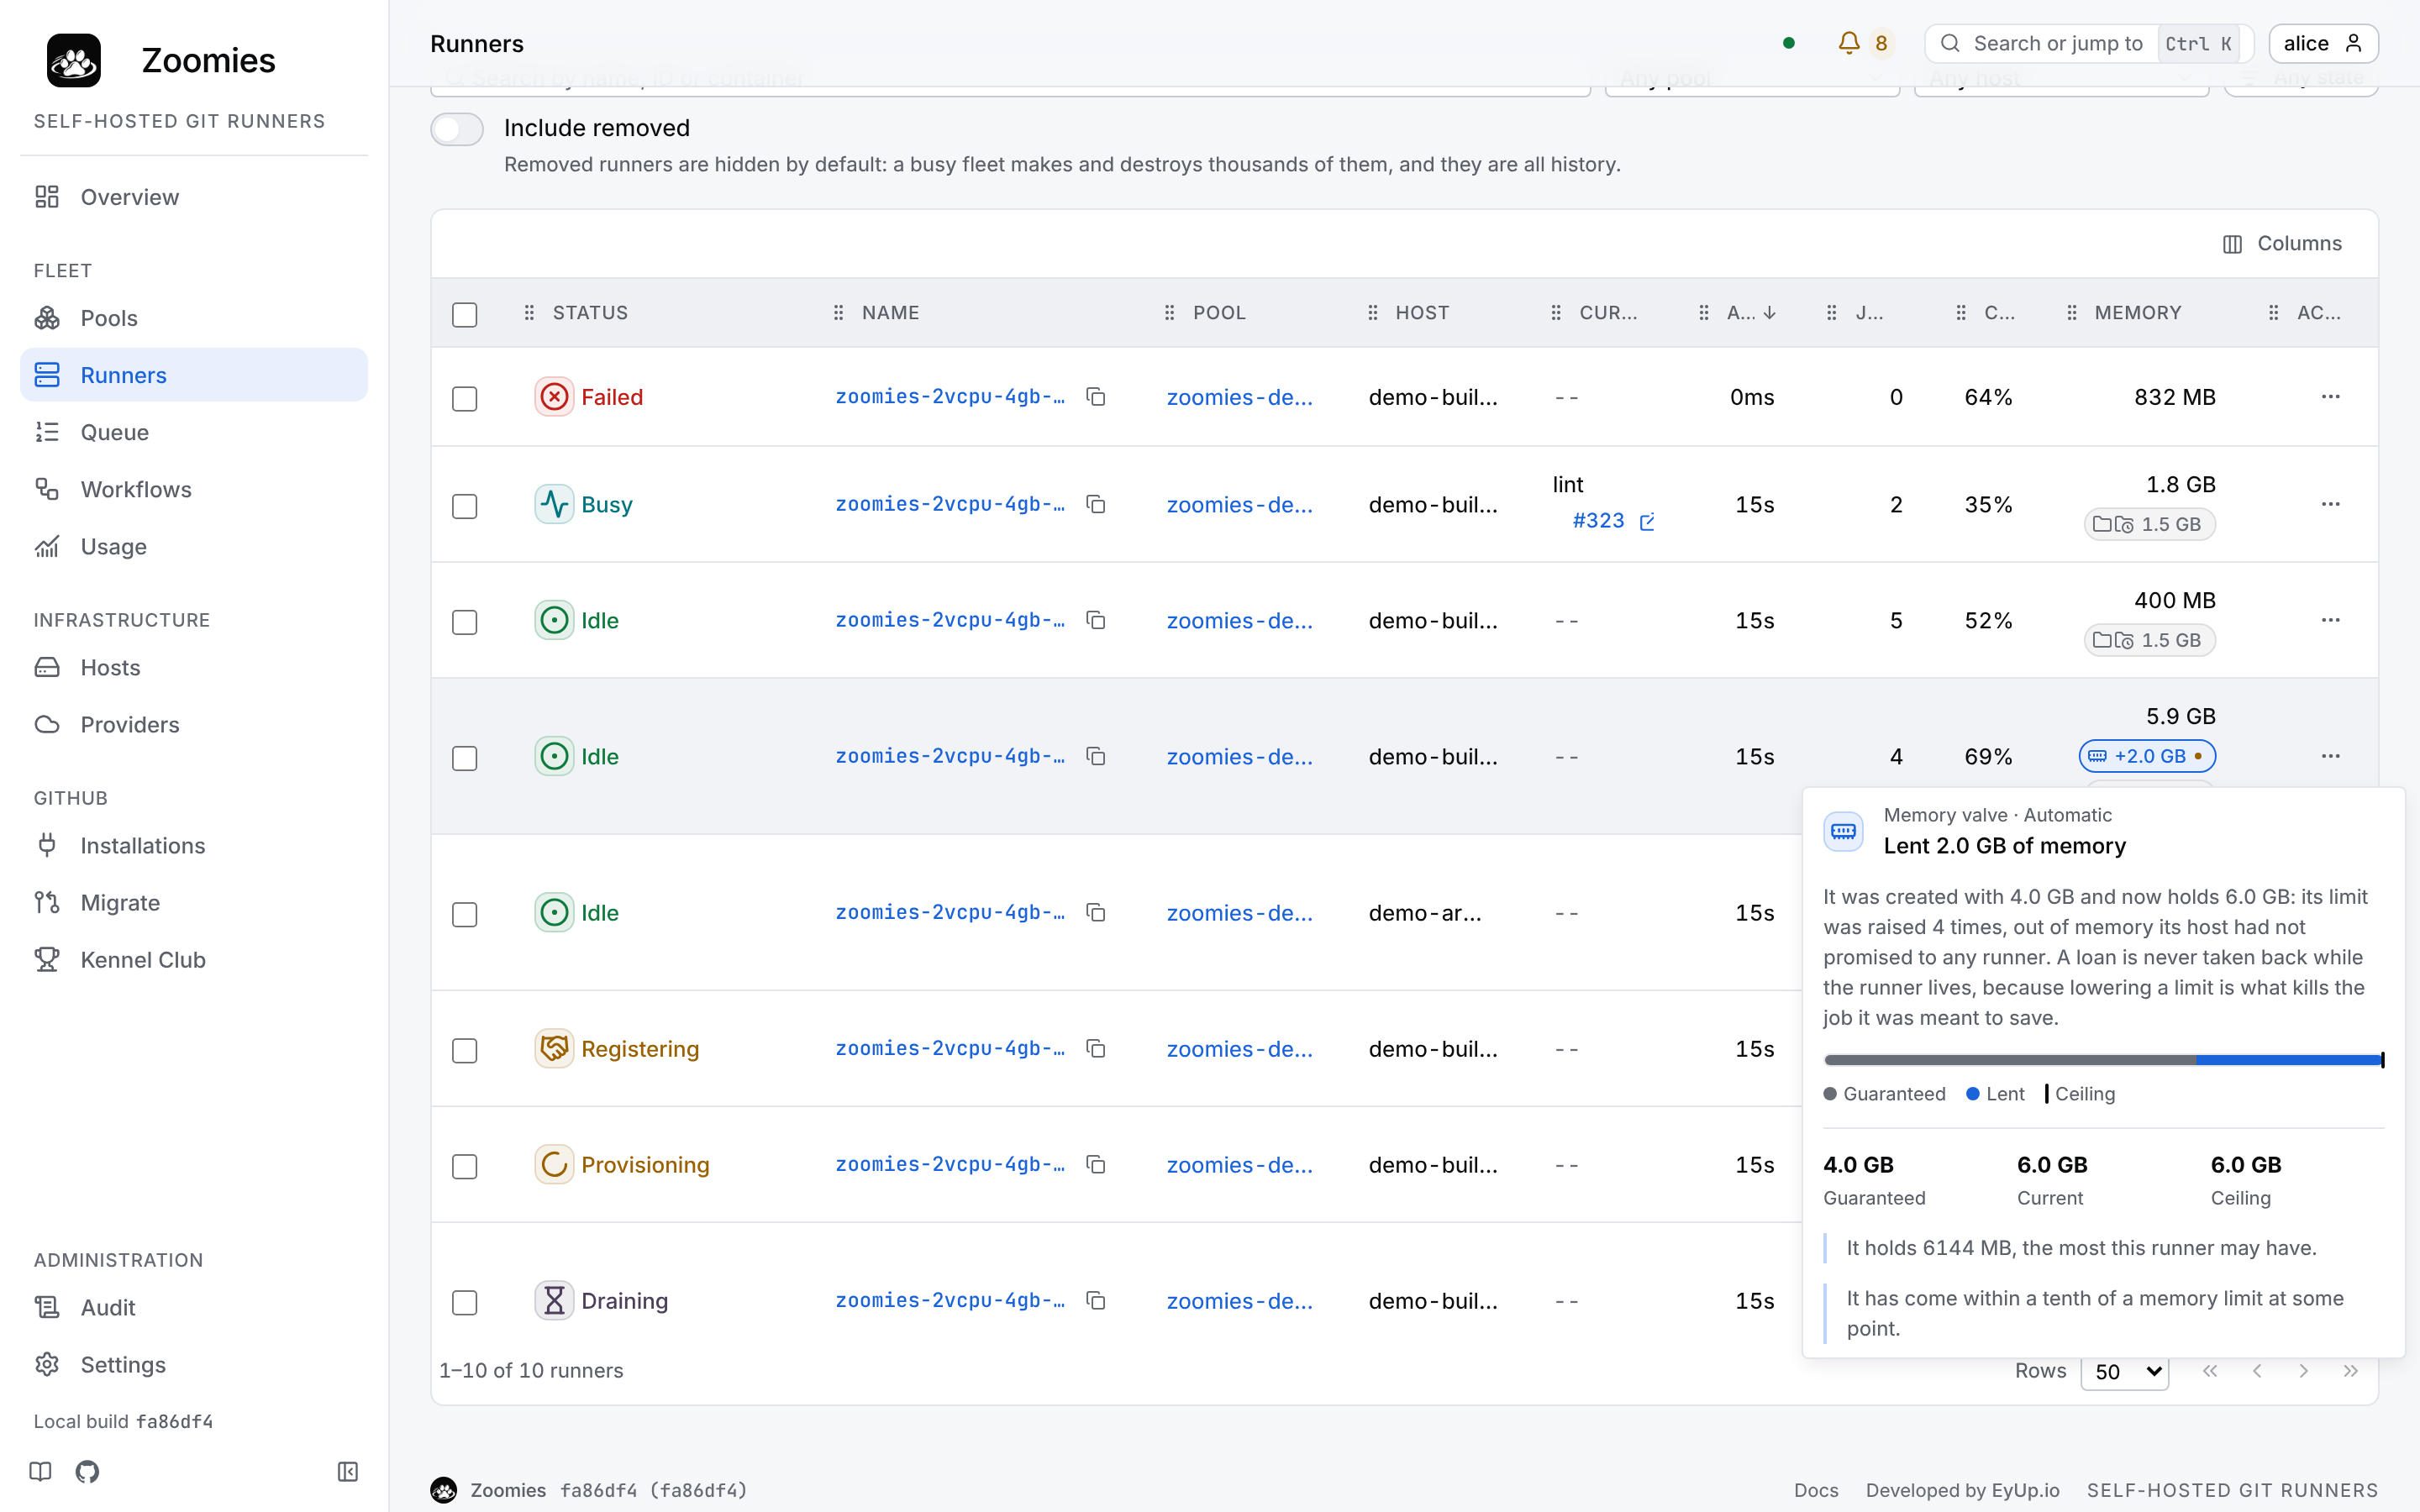This screenshot has width=2420, height=1512.
Task: Navigate to Queue in sidebar
Action: coord(194,432)
